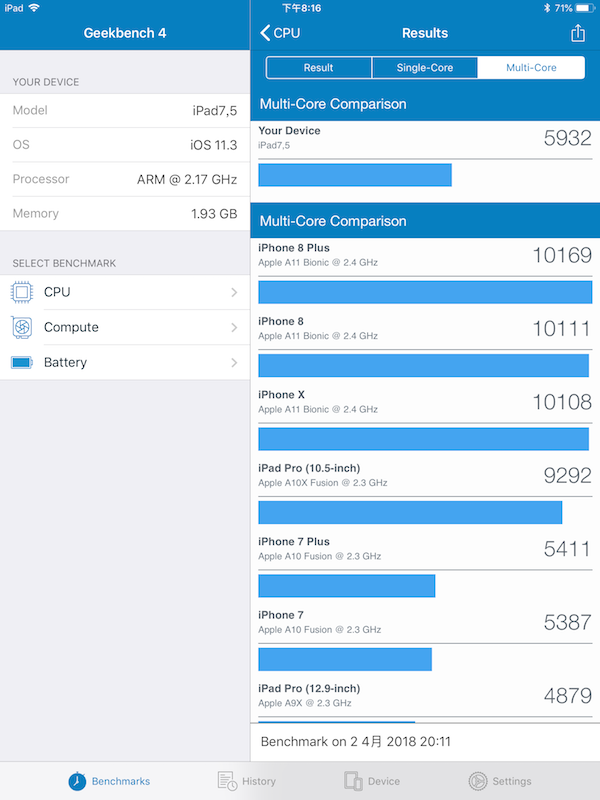Tap the score 9292
Image resolution: width=600 pixels, height=800 pixels.
pos(567,476)
